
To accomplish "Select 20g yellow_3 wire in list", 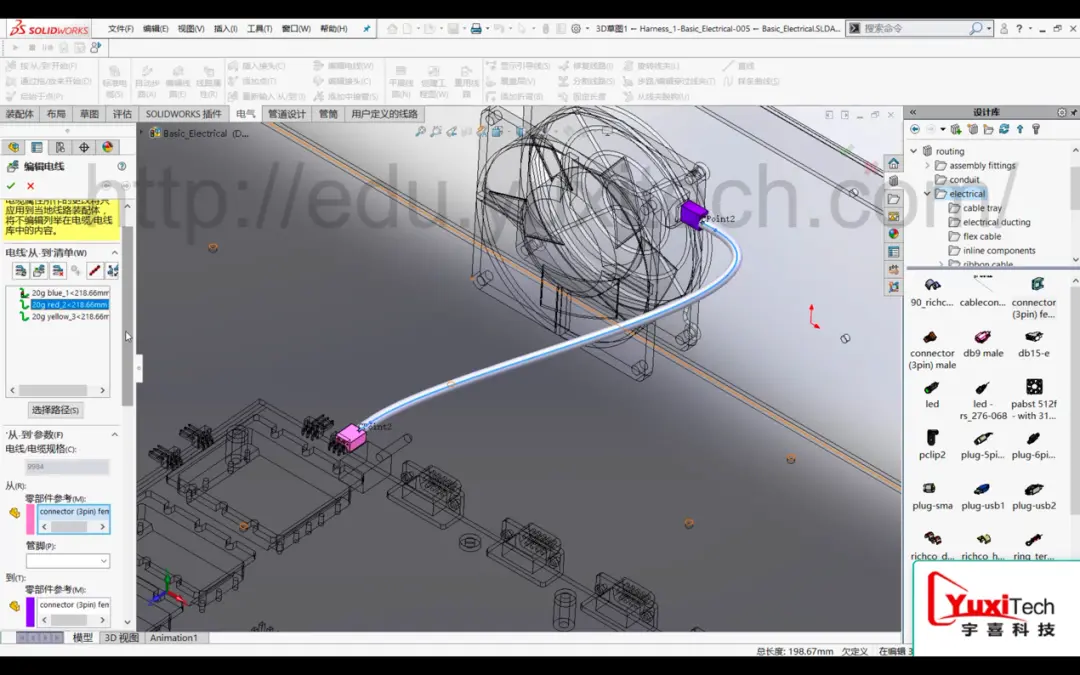I will [x=70, y=317].
